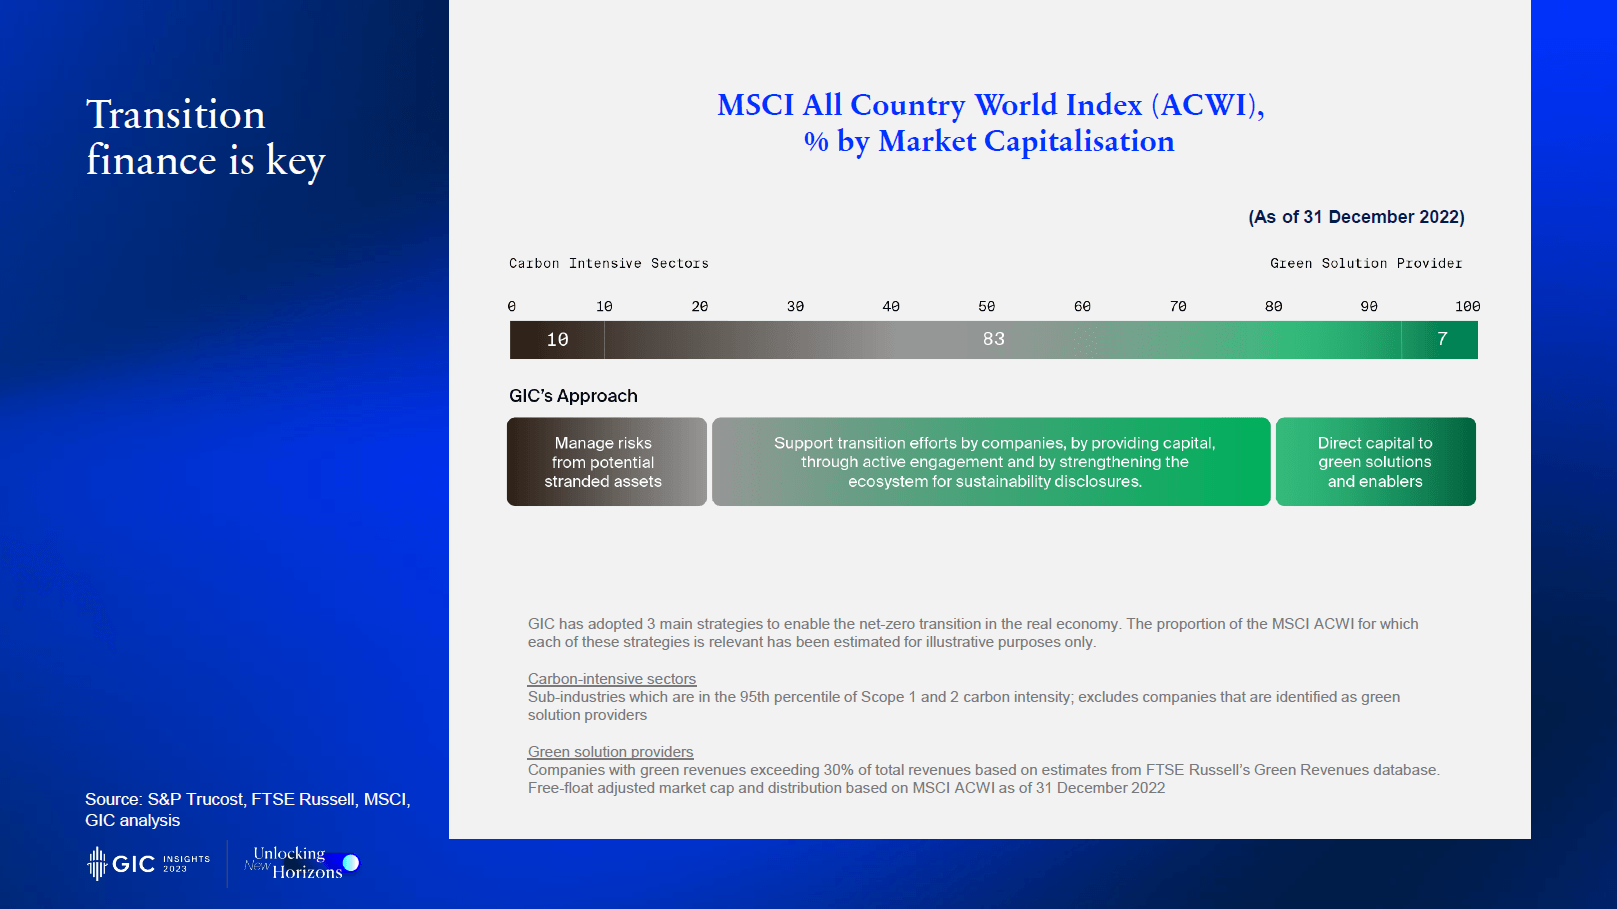Click the Direct capital to green solutions box
Screen dimensions: 1617x909
pyautogui.click(x=1375, y=462)
